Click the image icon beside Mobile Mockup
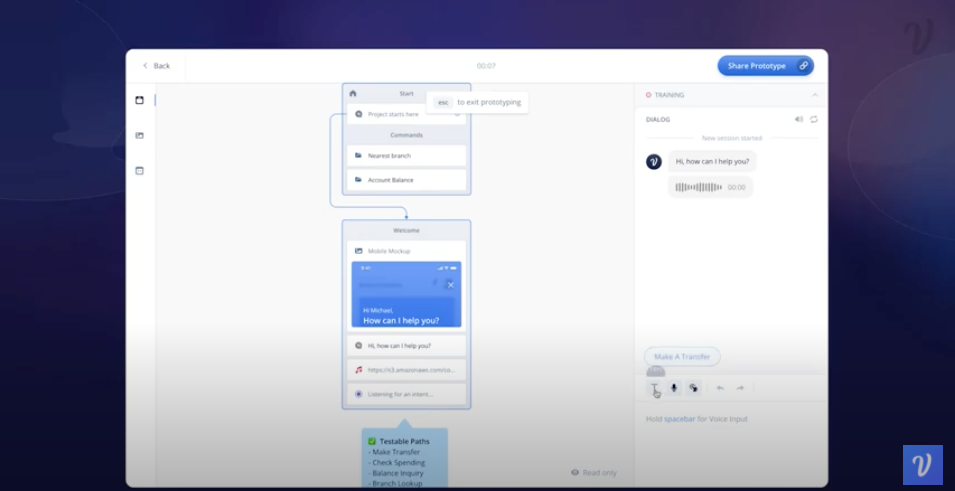 tap(358, 251)
